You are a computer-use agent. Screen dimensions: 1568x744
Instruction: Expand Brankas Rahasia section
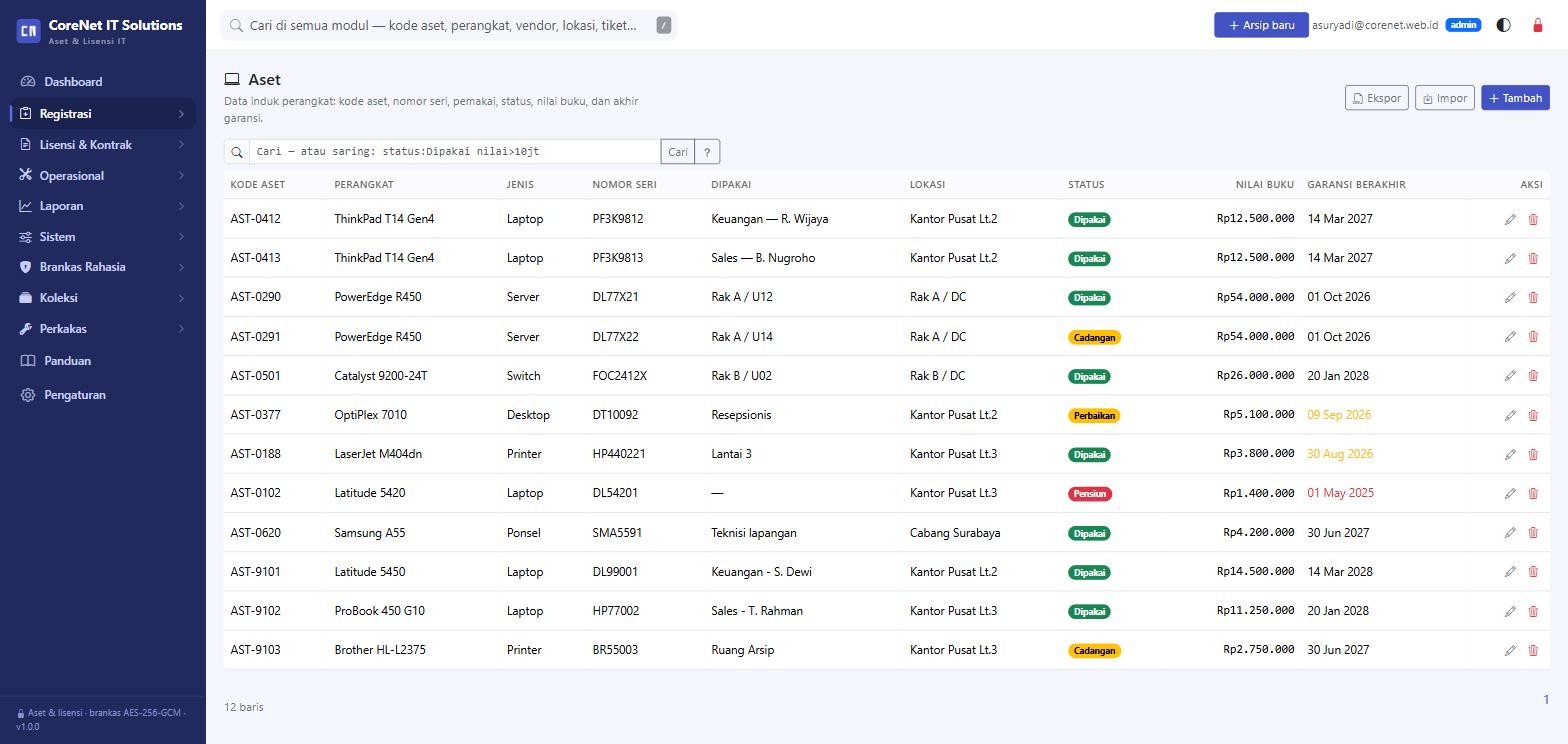click(103, 267)
